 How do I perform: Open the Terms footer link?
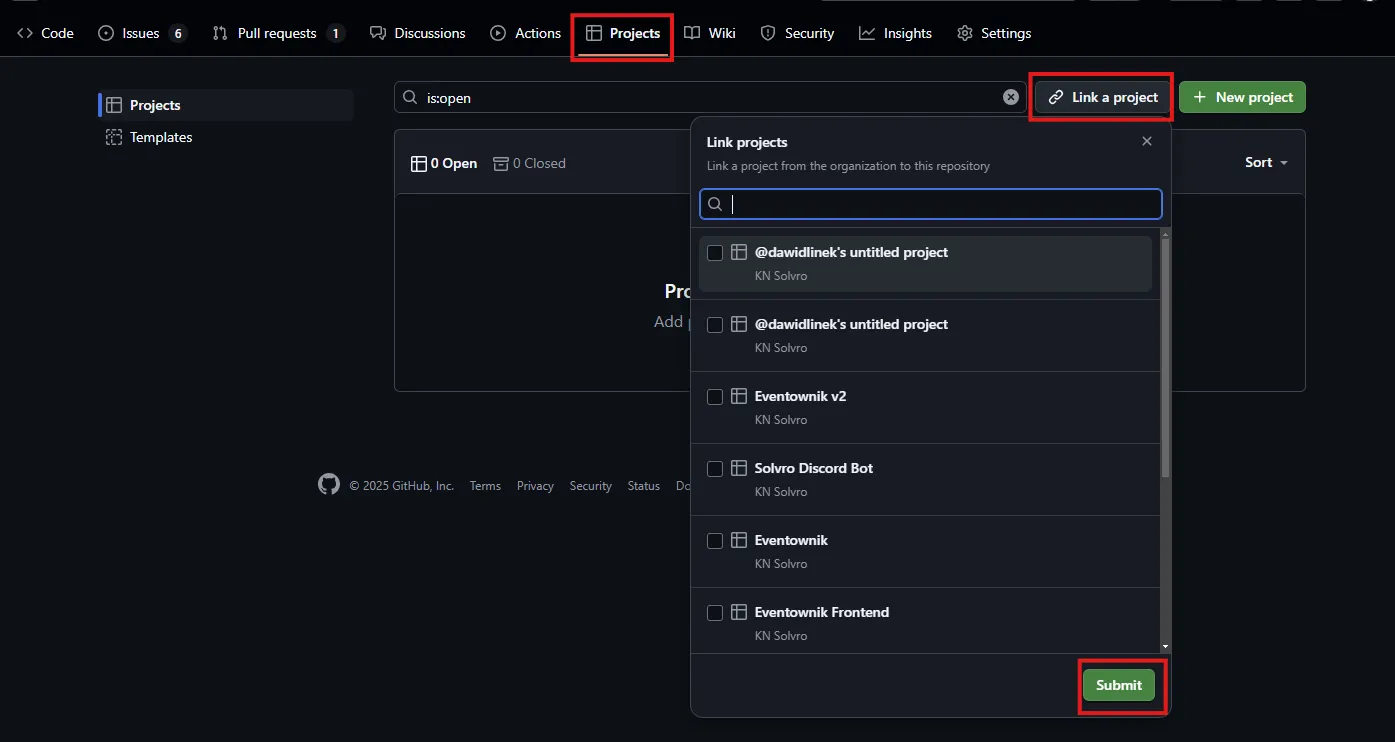click(x=485, y=486)
